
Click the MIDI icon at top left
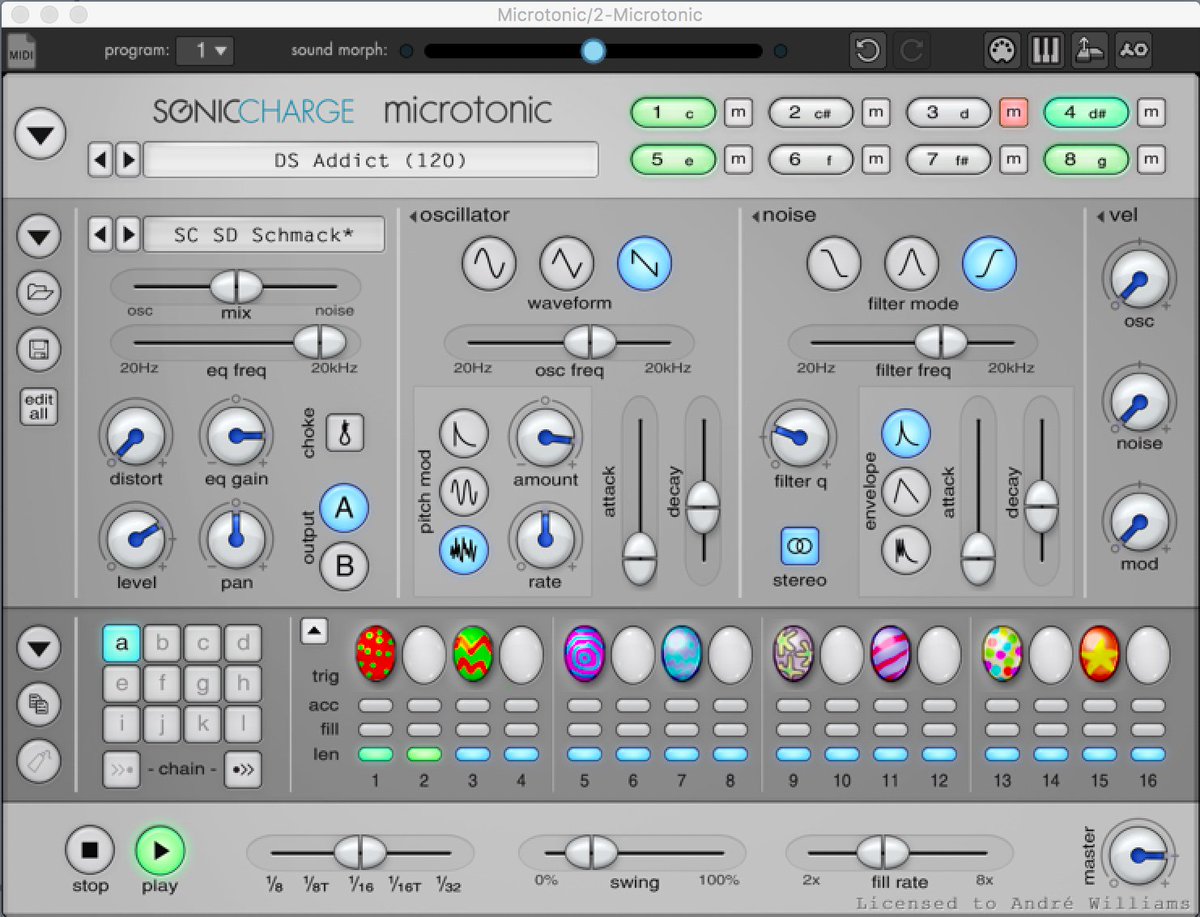(20, 51)
